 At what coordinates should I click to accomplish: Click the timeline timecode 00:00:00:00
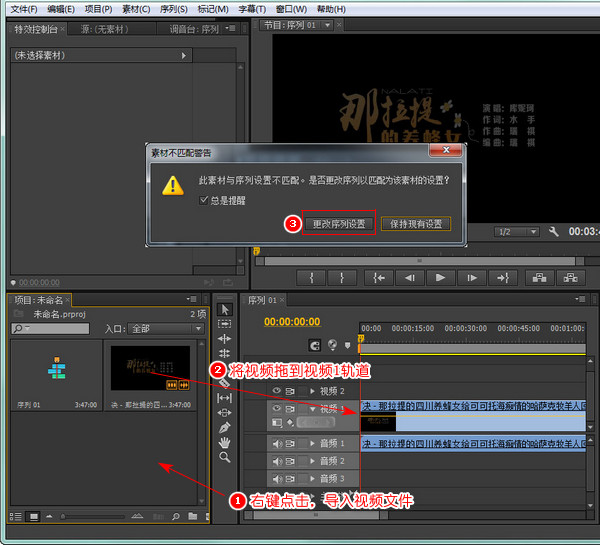pos(292,322)
